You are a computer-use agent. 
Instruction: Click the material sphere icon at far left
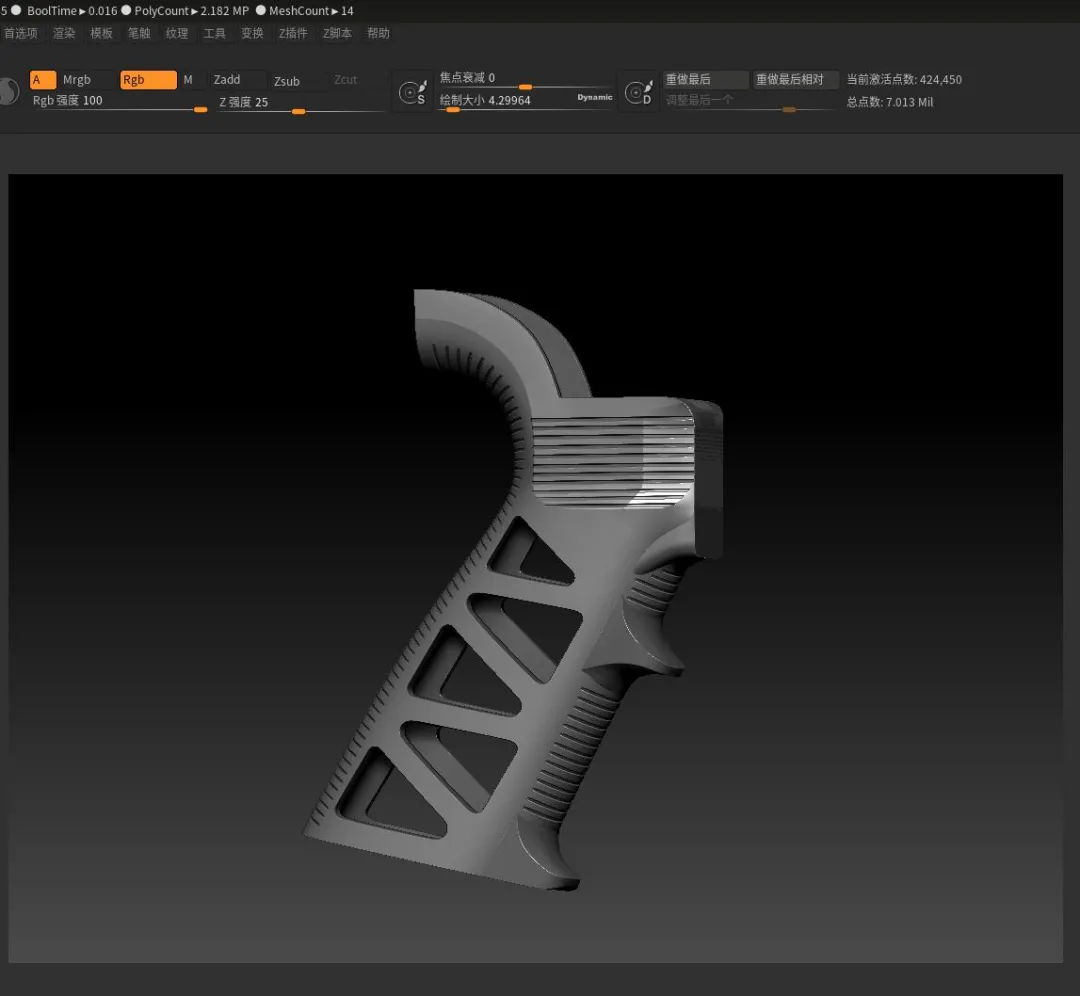[x=7, y=92]
